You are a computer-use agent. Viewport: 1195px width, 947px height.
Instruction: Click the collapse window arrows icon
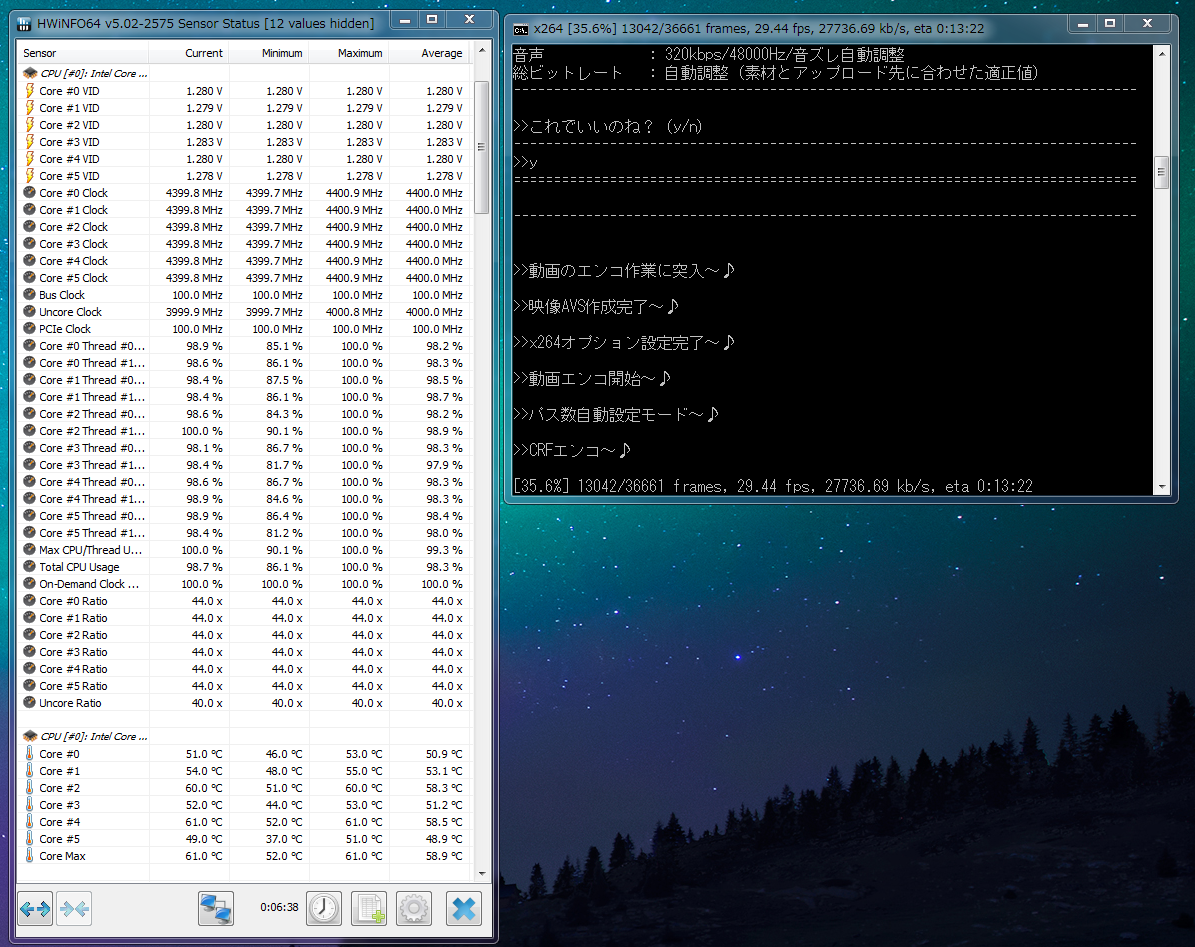[74, 908]
